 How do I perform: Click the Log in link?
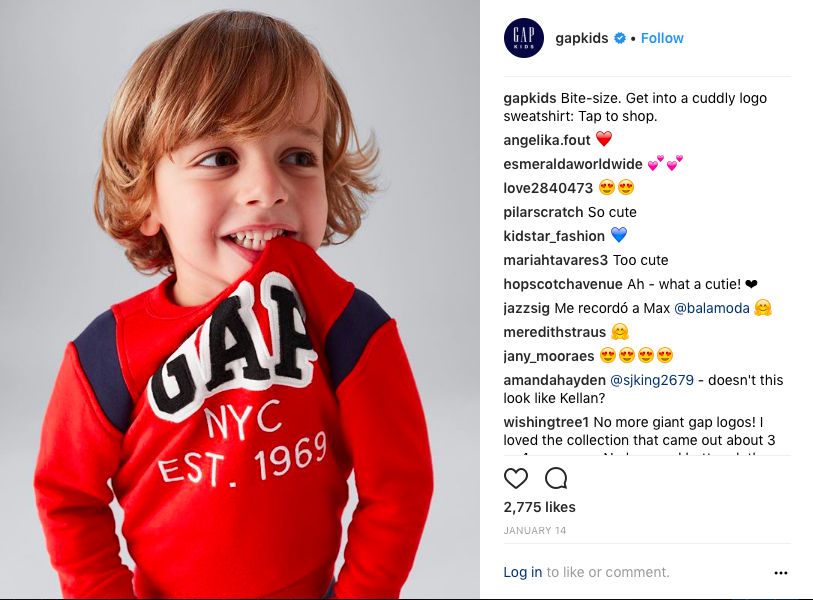tap(523, 572)
